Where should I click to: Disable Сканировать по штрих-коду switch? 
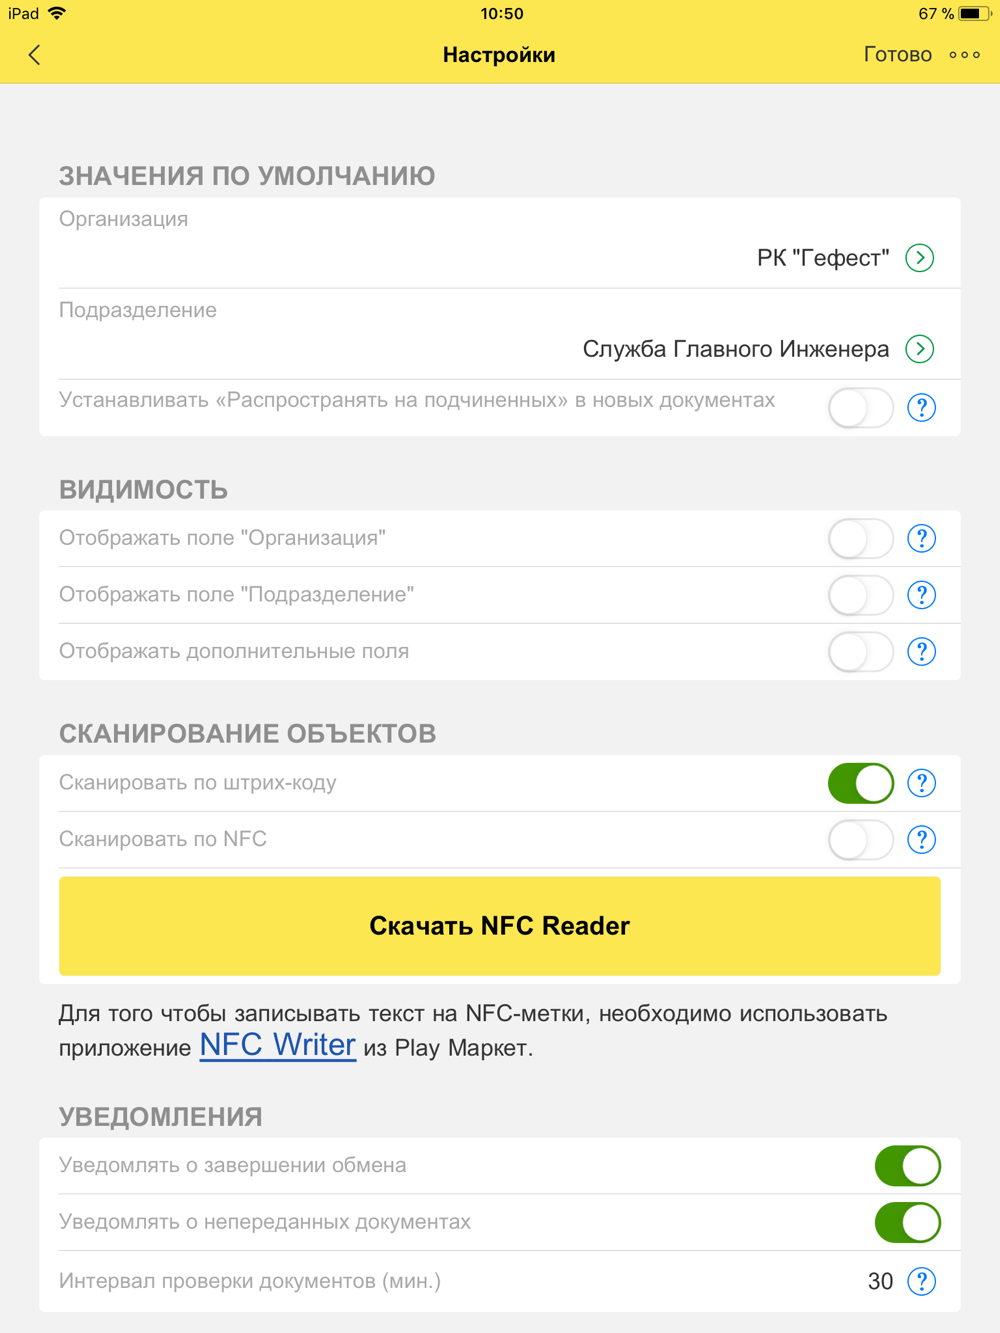pos(861,783)
